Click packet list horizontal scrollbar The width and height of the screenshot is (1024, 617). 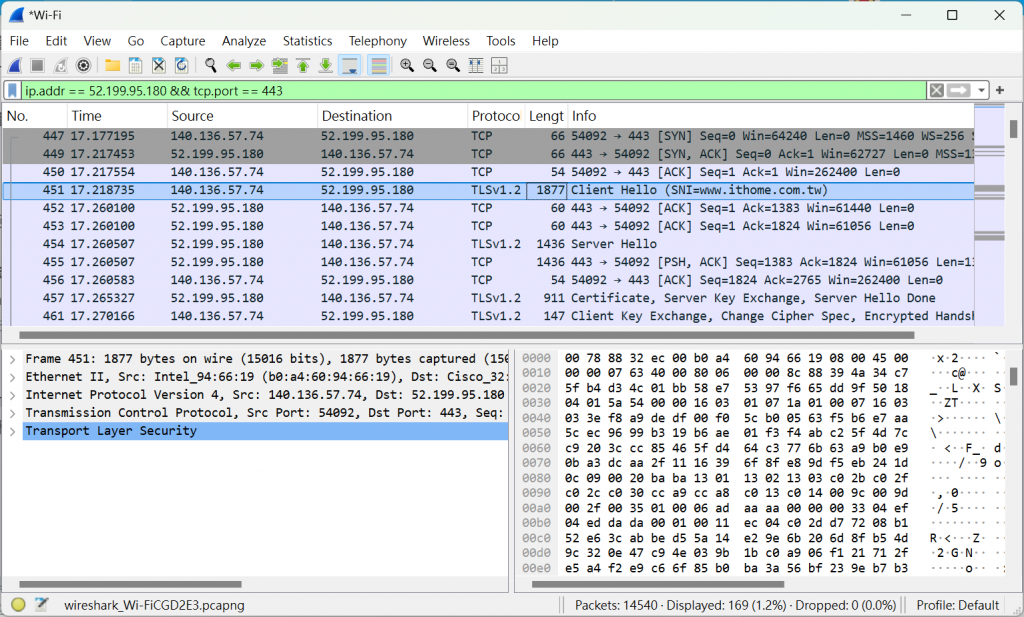[467, 335]
